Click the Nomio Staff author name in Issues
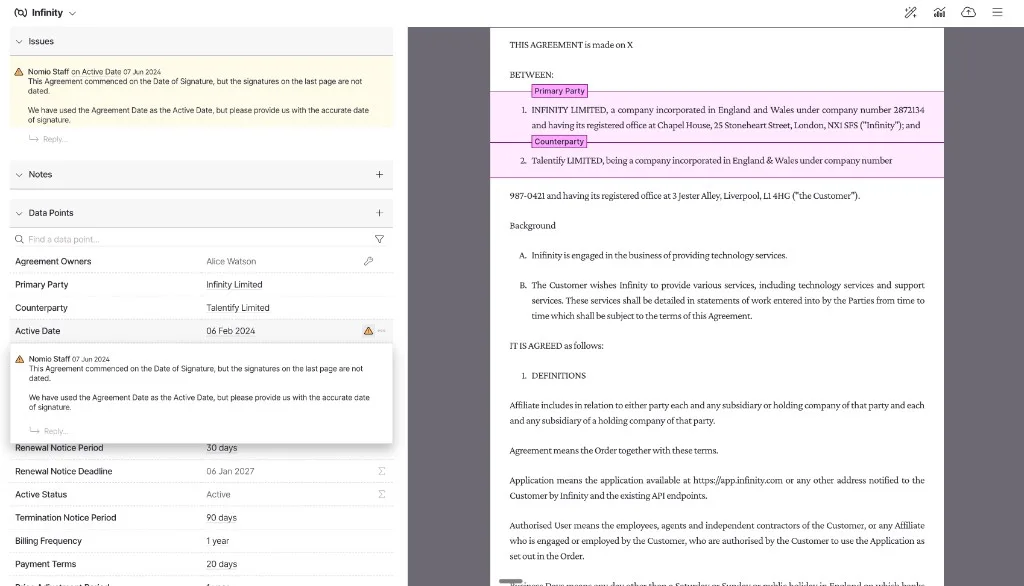The height and width of the screenshot is (586, 1024). (x=48, y=72)
